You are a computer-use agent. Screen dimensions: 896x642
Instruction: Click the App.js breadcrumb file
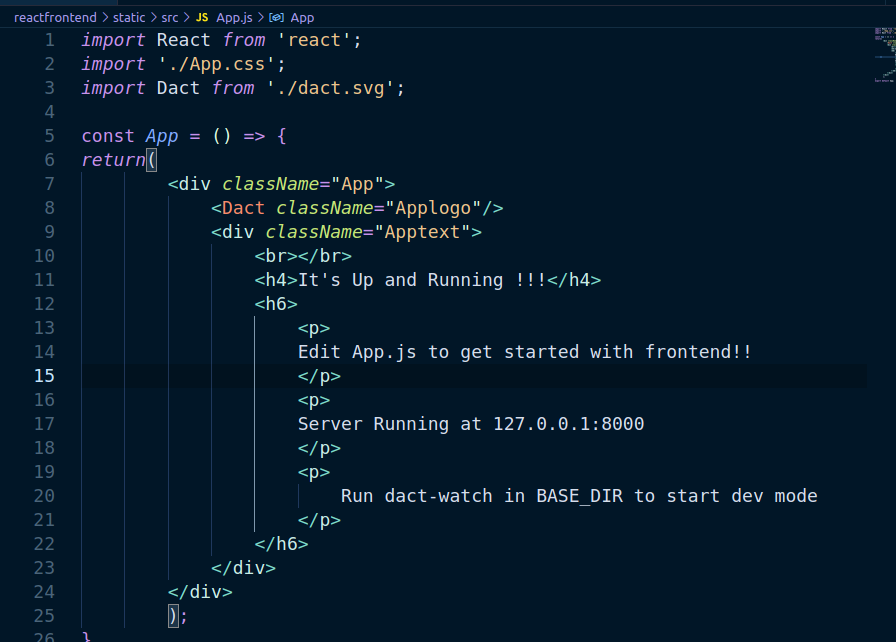(234, 18)
